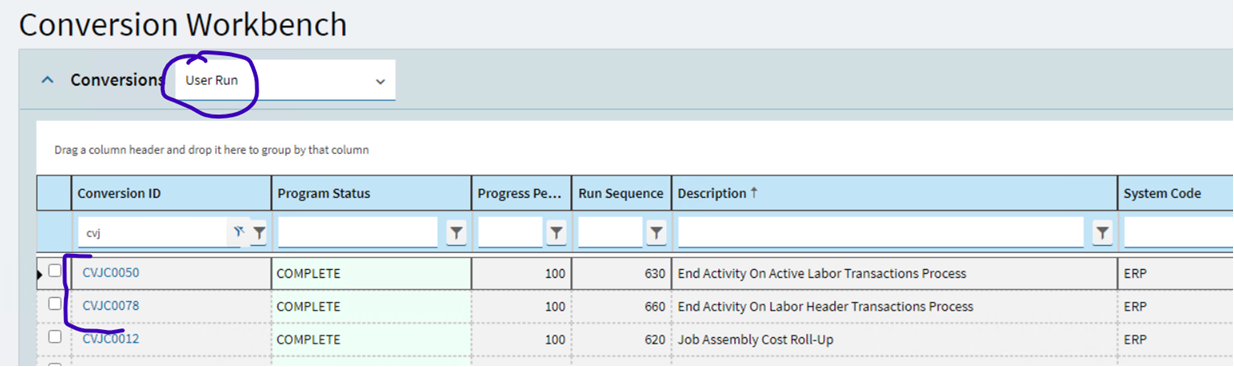This screenshot has height=367, width=1234.
Task: Open the CVJC0012 conversion link
Action: 111,339
